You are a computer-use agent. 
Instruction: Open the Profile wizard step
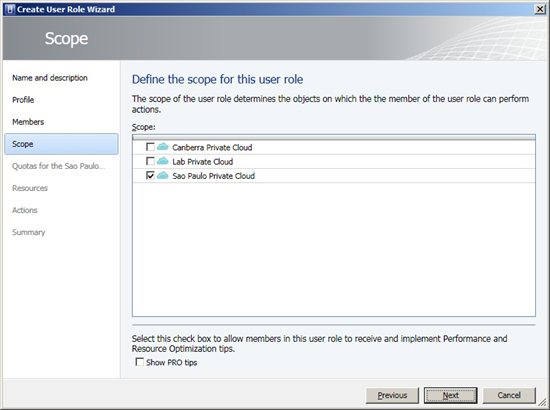[23, 100]
